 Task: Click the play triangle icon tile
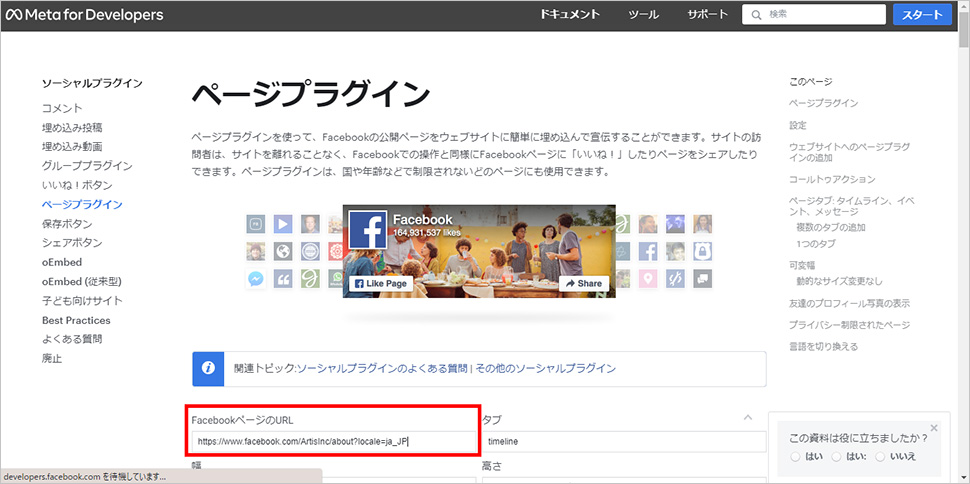[283, 223]
